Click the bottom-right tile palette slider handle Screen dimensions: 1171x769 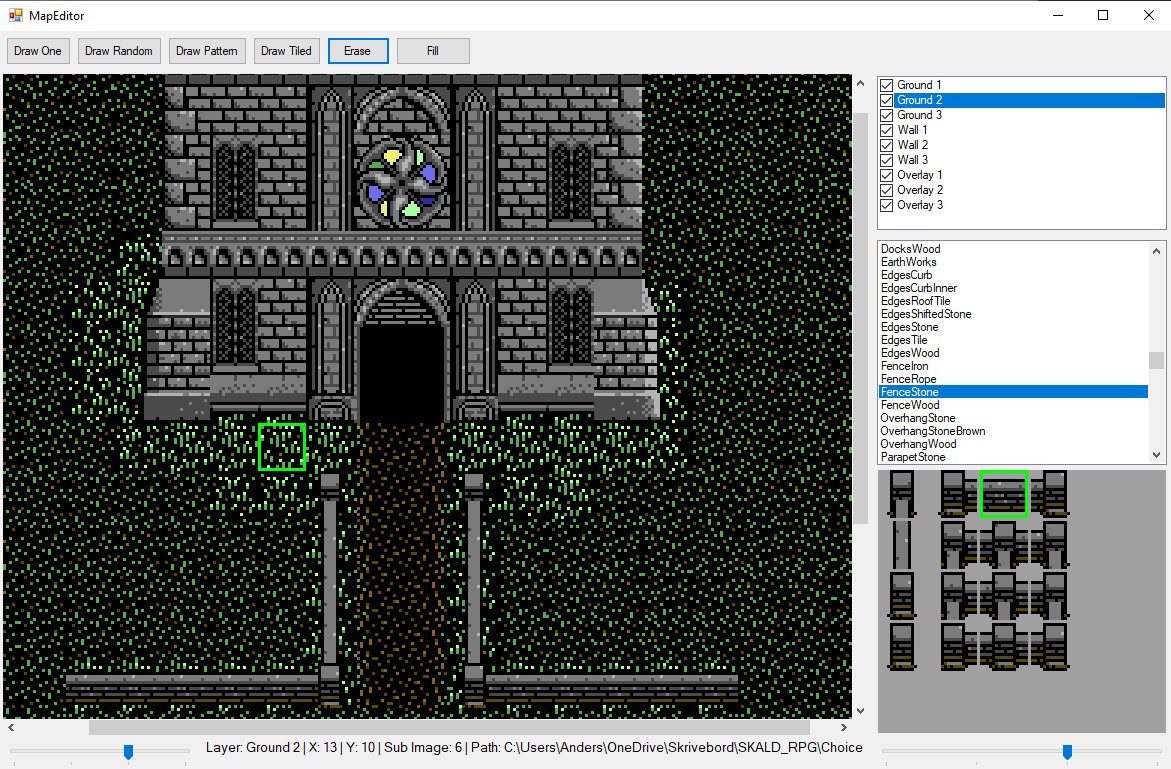1067,752
